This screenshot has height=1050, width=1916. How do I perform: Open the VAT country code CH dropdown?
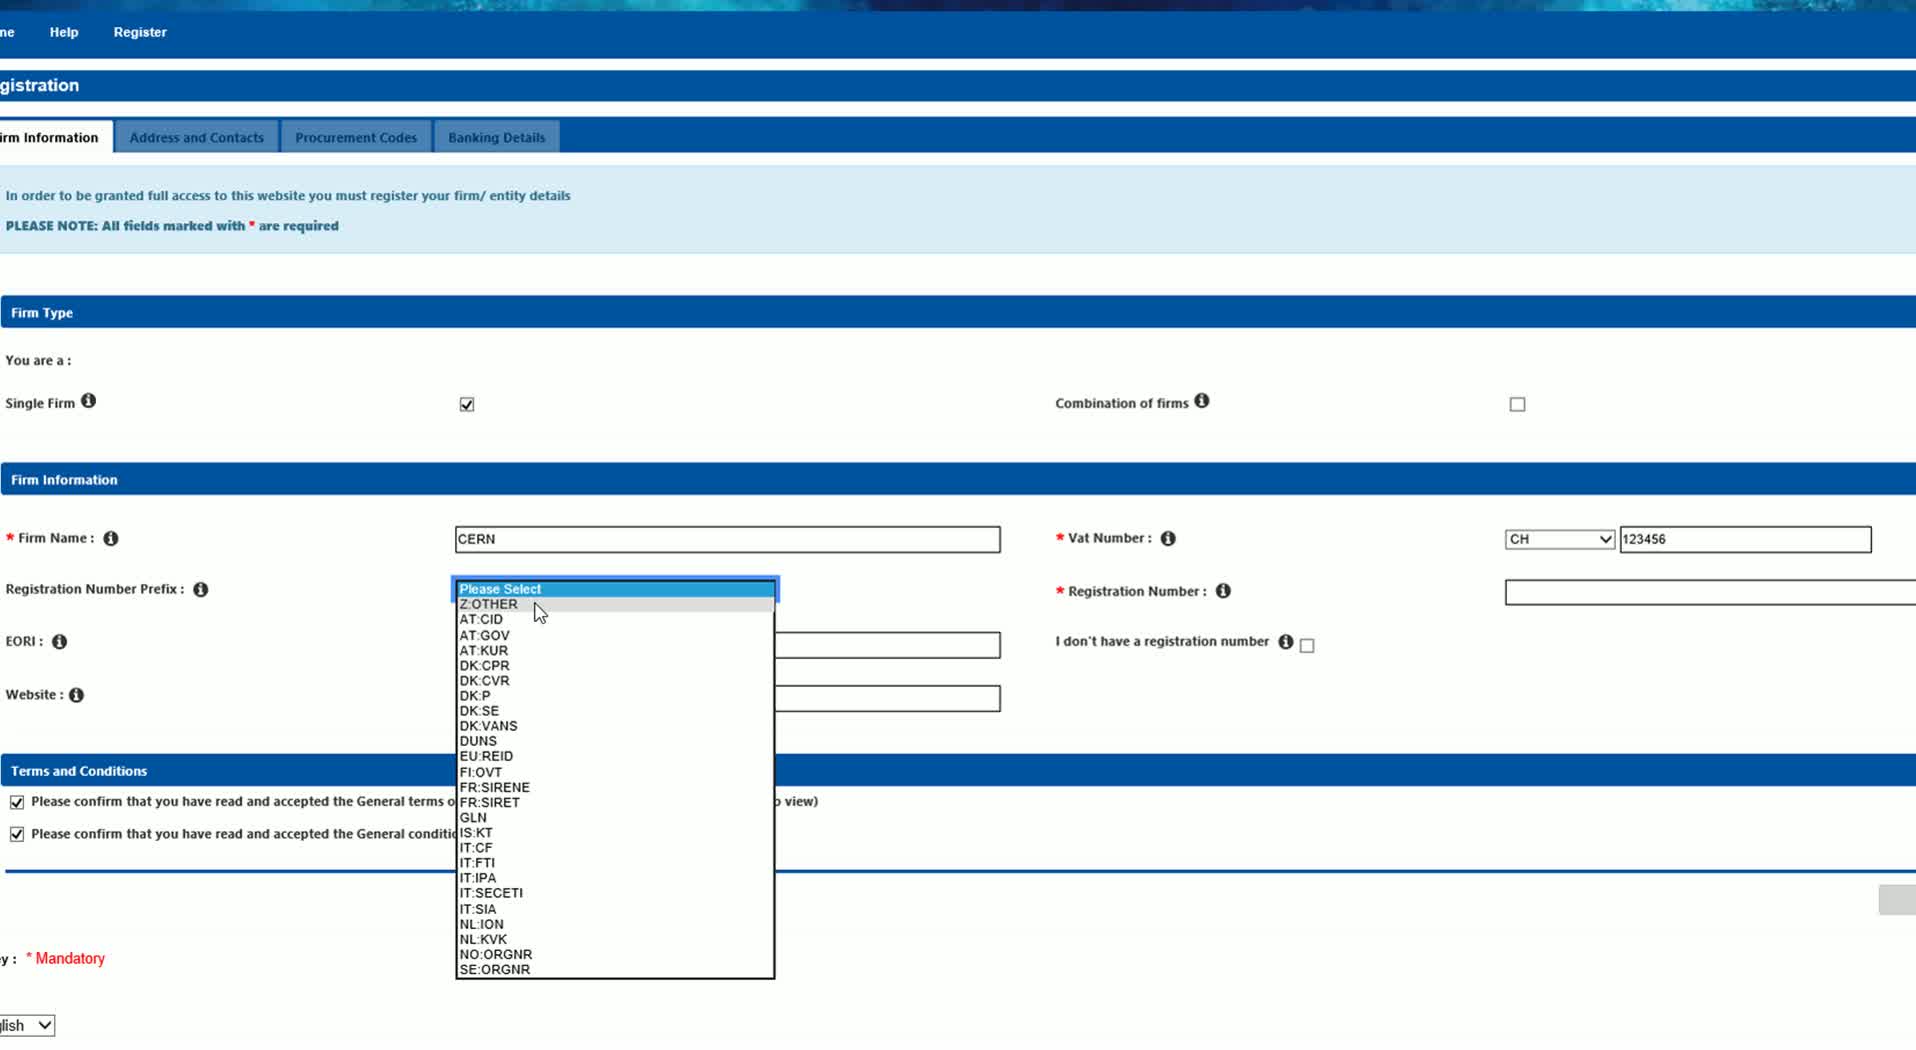(1558, 540)
